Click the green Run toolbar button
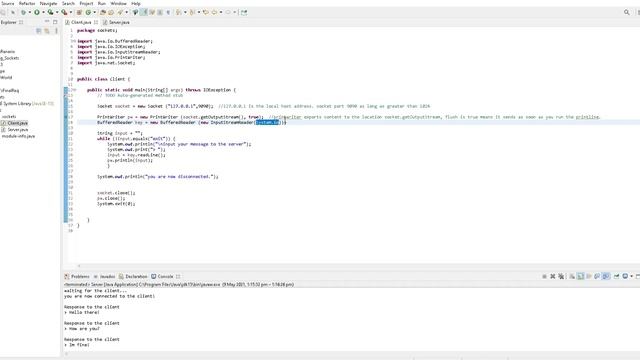Image resolution: width=640 pixels, height=360 pixels. (x=37, y=12)
